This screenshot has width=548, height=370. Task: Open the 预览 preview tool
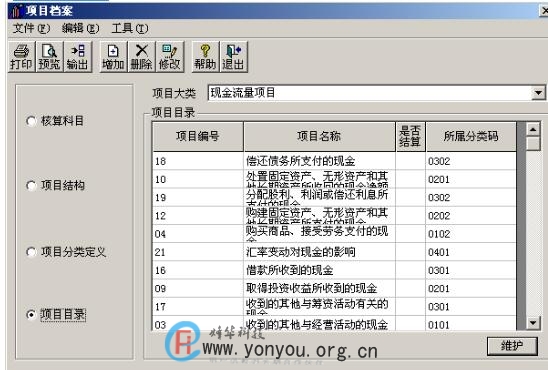point(49,57)
